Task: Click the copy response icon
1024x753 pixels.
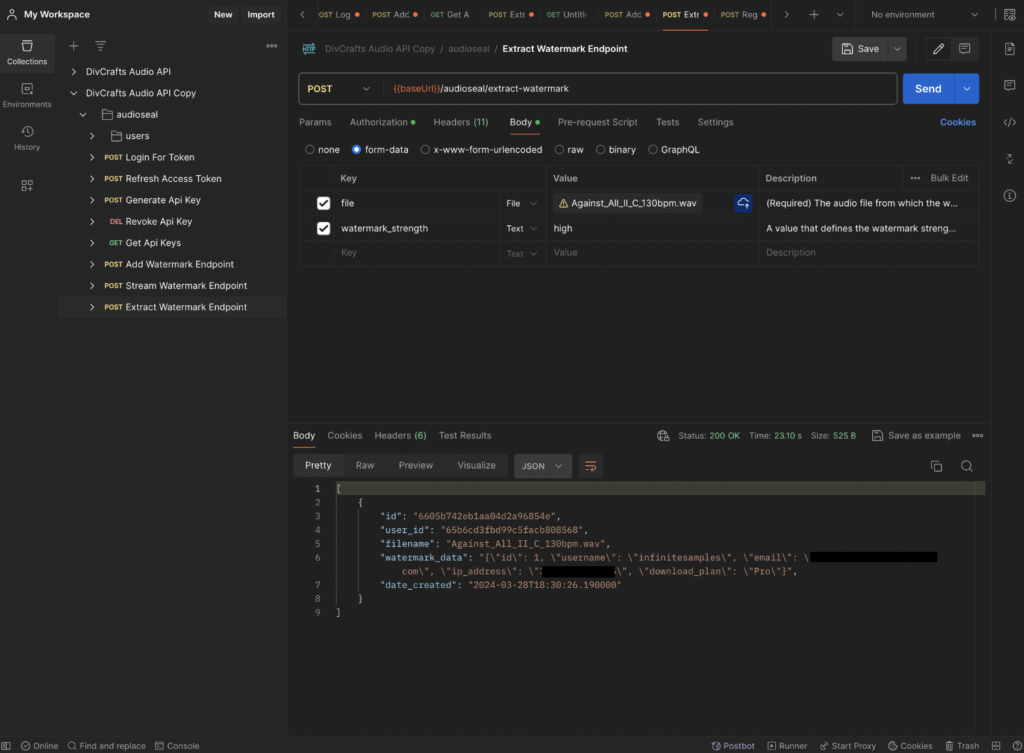Action: coord(936,466)
